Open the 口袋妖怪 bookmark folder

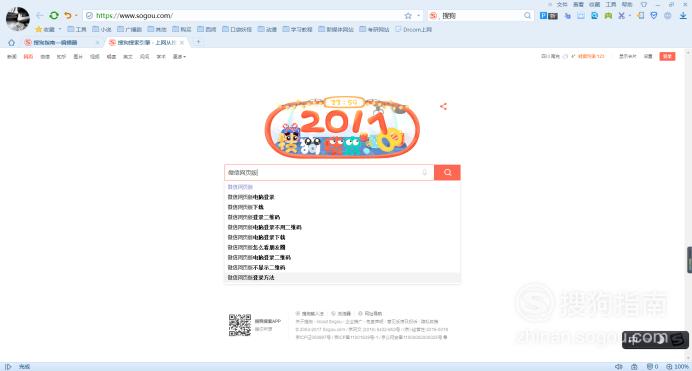coord(237,30)
